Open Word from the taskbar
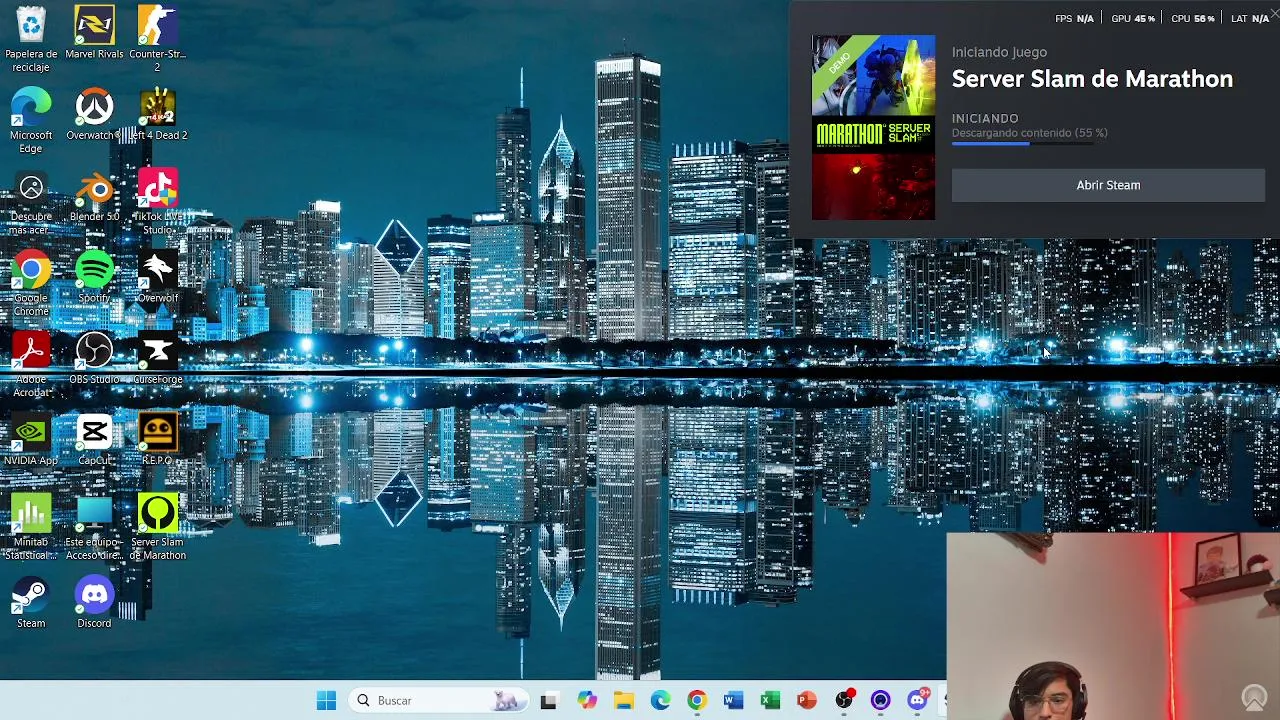 pos(734,701)
